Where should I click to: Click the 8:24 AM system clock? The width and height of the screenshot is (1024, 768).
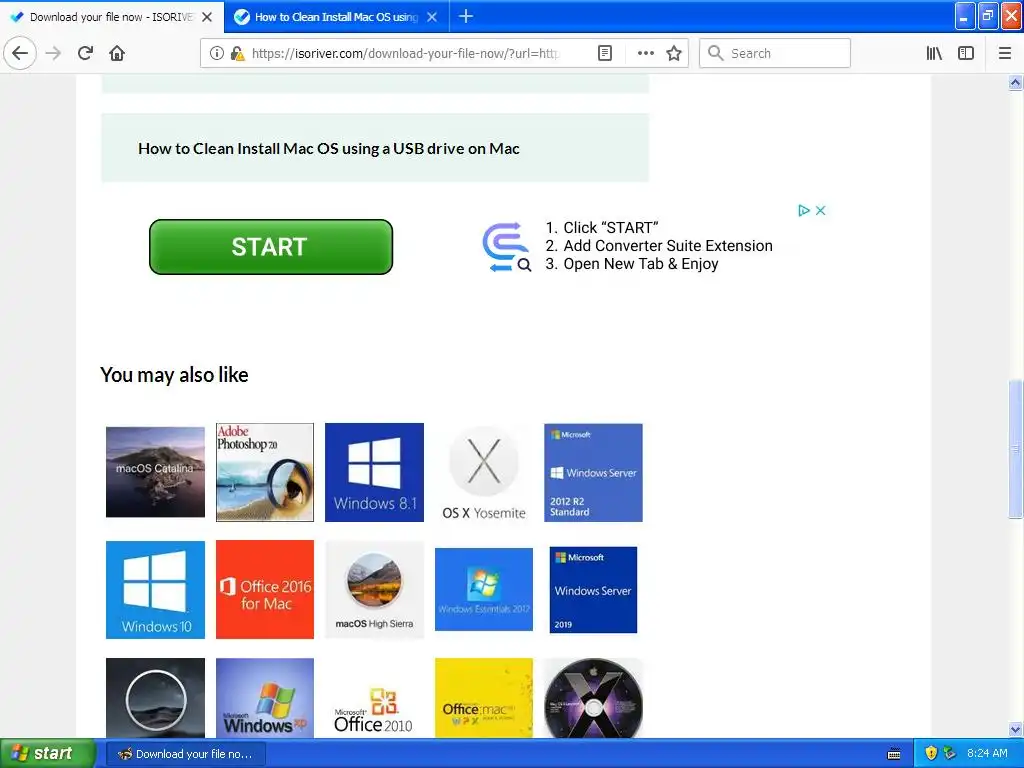point(987,754)
